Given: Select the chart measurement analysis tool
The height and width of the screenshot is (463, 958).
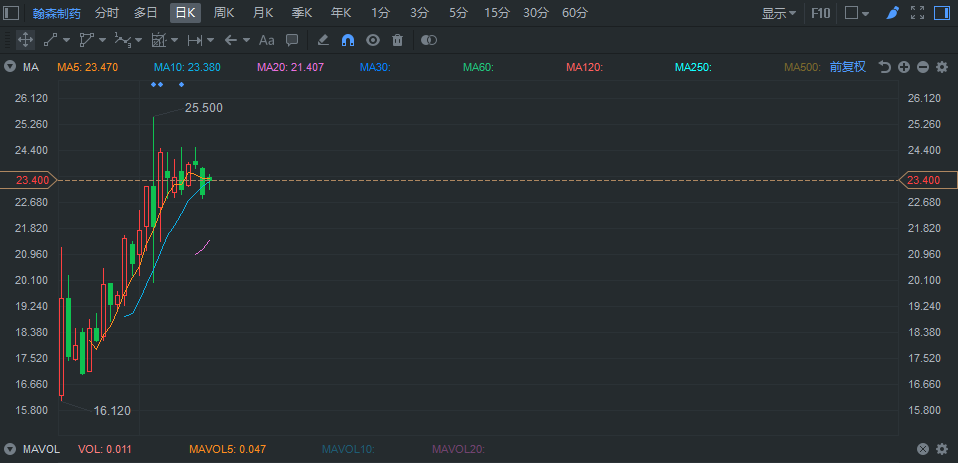Looking at the screenshot, I should coord(159,40).
